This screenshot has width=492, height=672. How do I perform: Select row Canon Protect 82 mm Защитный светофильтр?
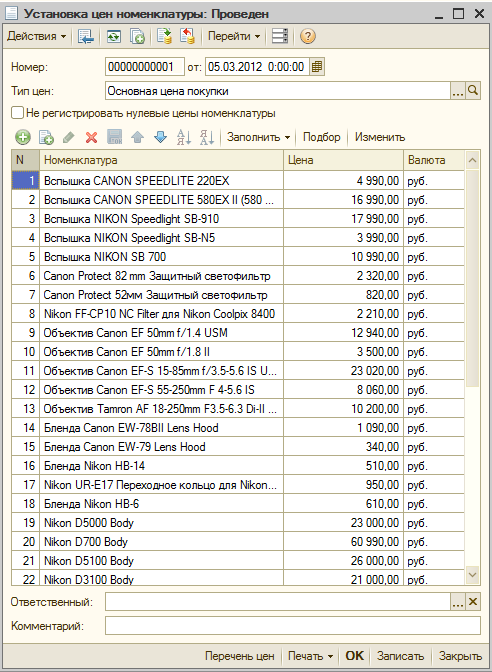[238, 276]
